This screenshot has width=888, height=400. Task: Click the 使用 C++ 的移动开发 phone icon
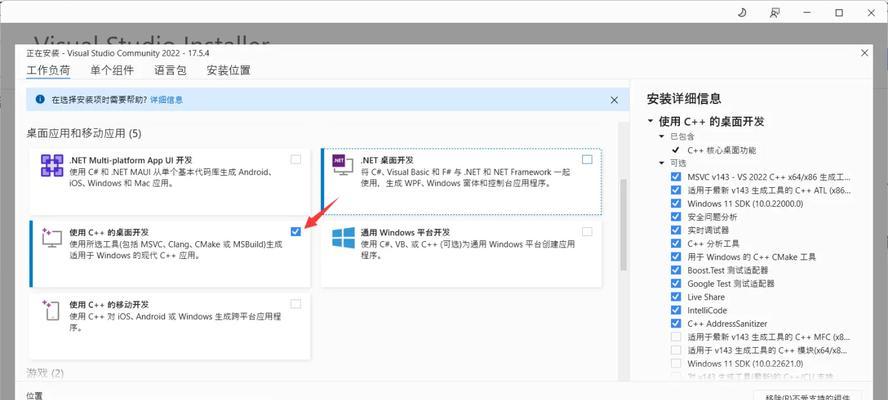[51, 310]
